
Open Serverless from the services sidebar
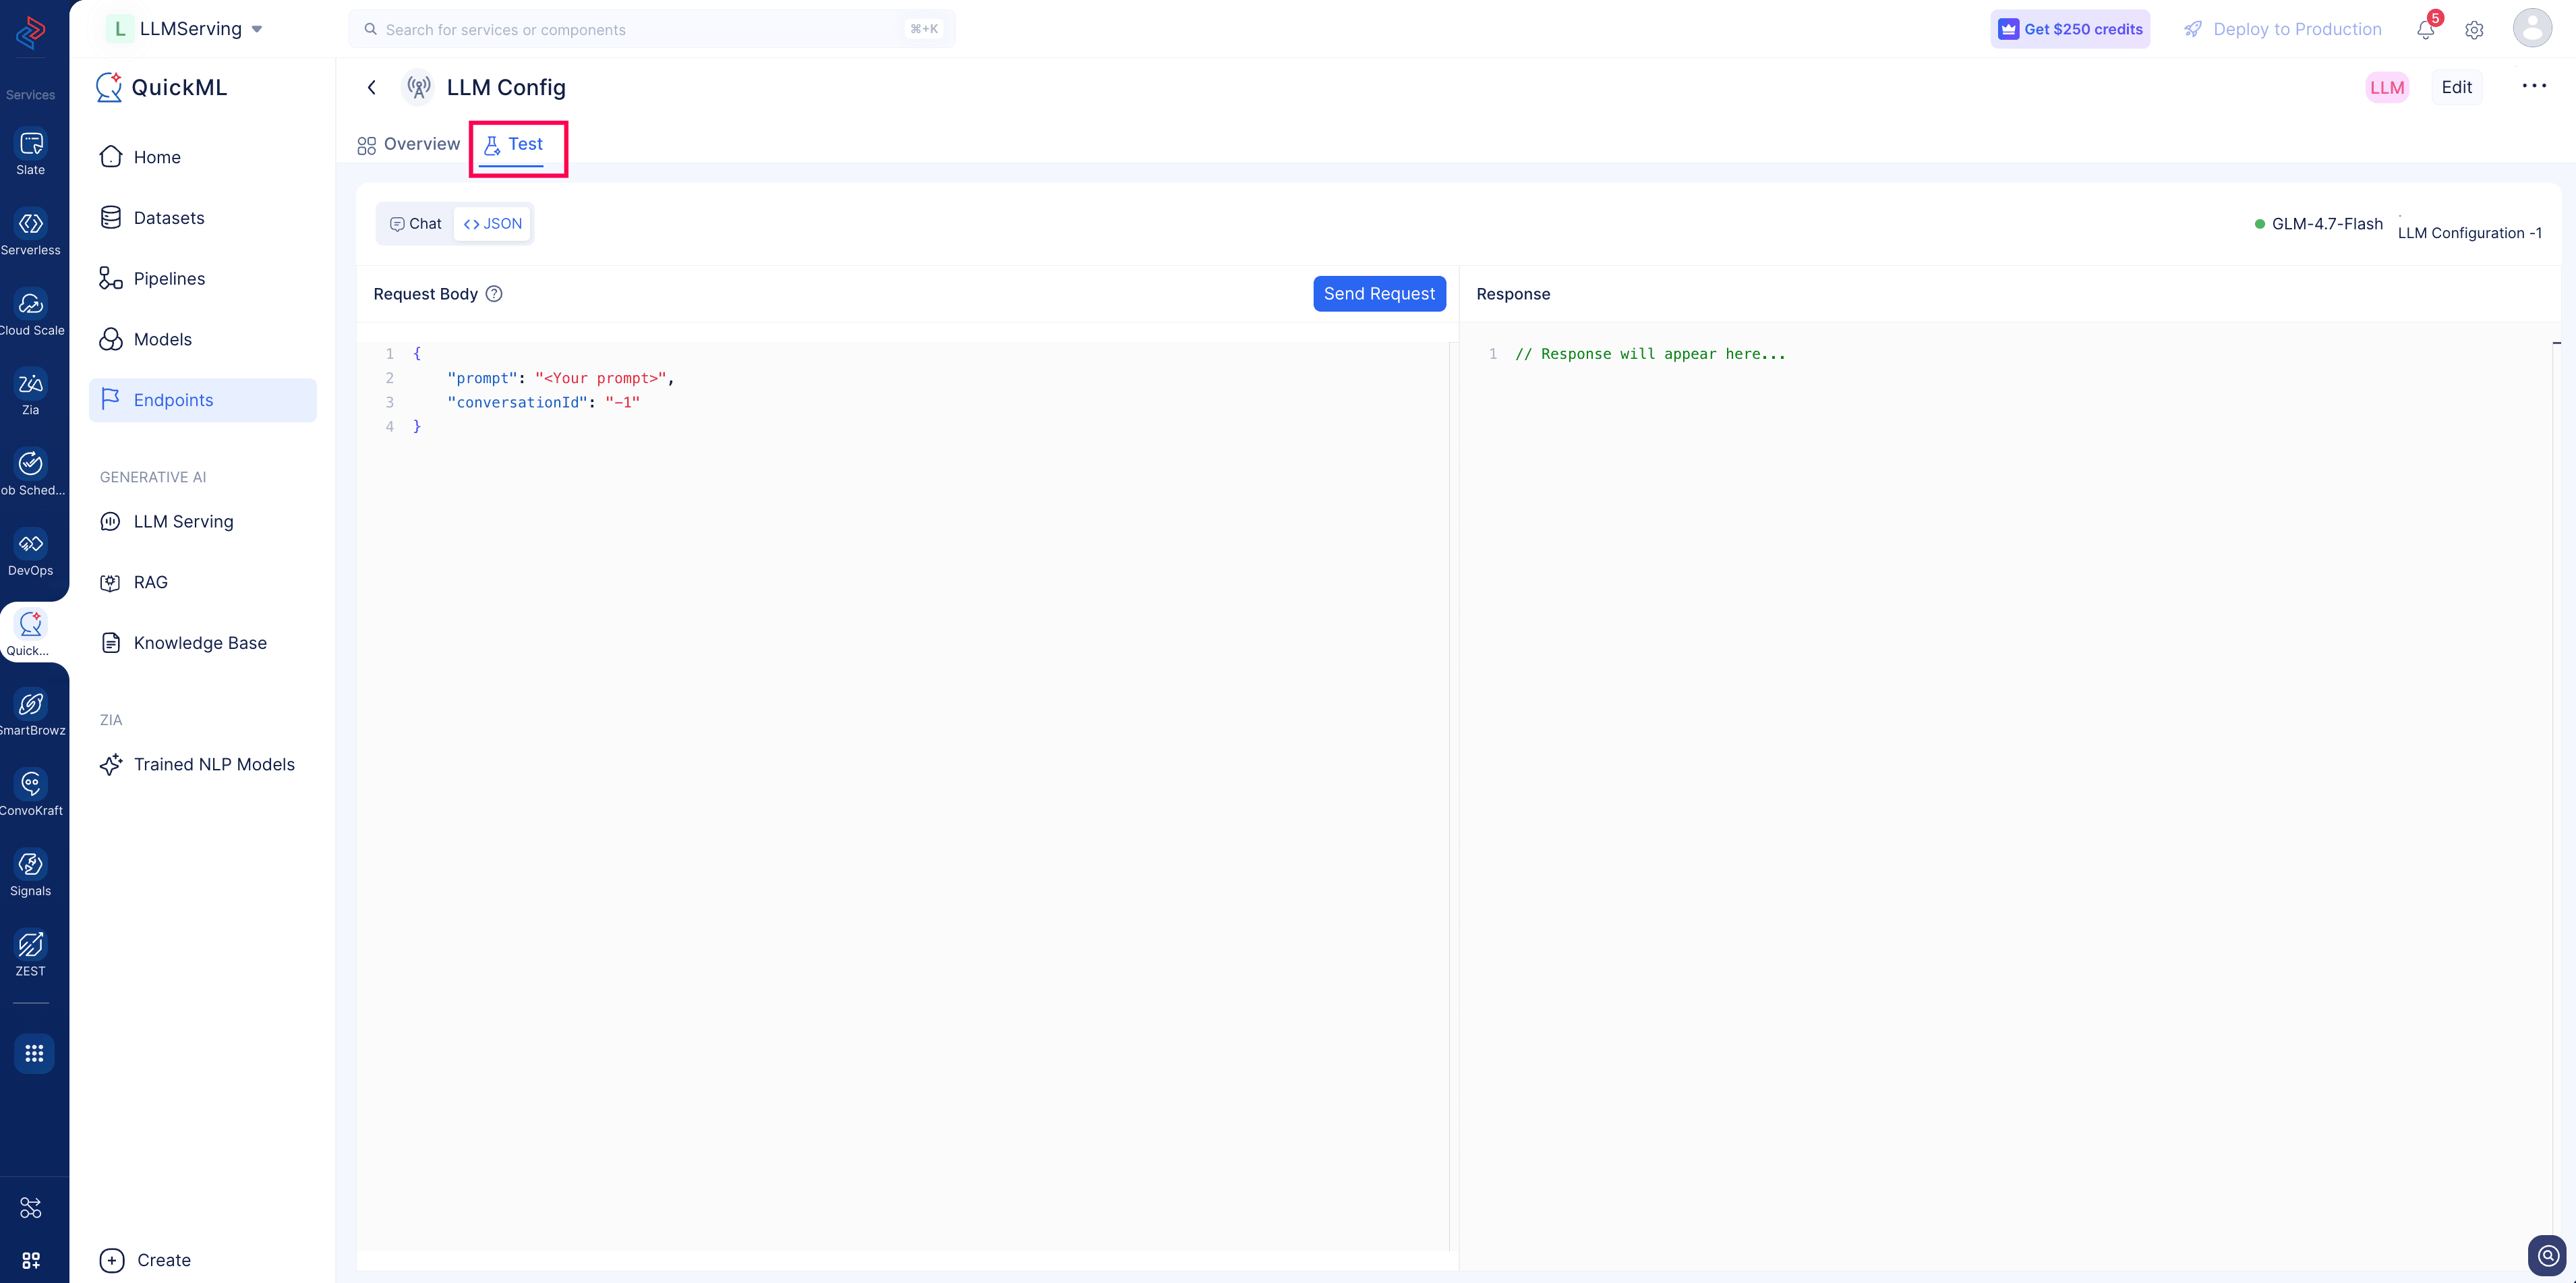click(31, 233)
